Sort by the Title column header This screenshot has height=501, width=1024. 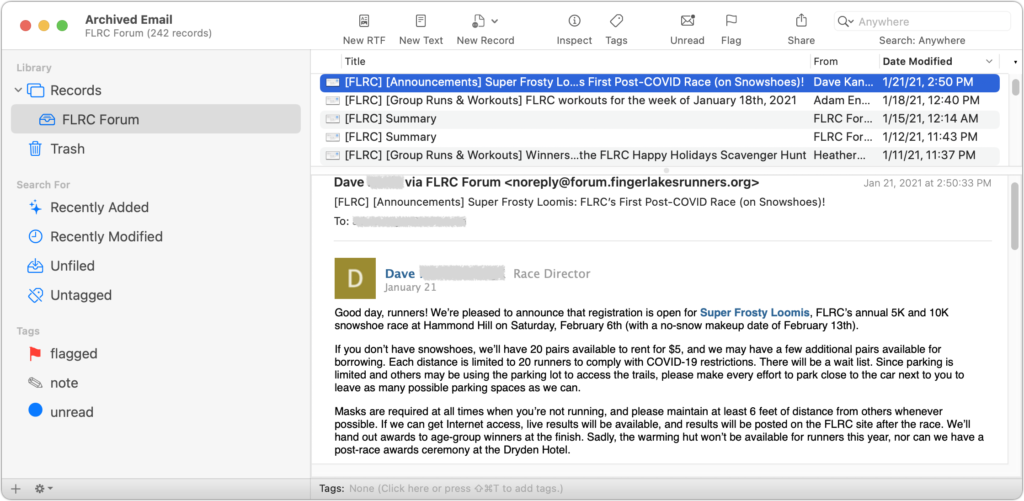[x=355, y=62]
